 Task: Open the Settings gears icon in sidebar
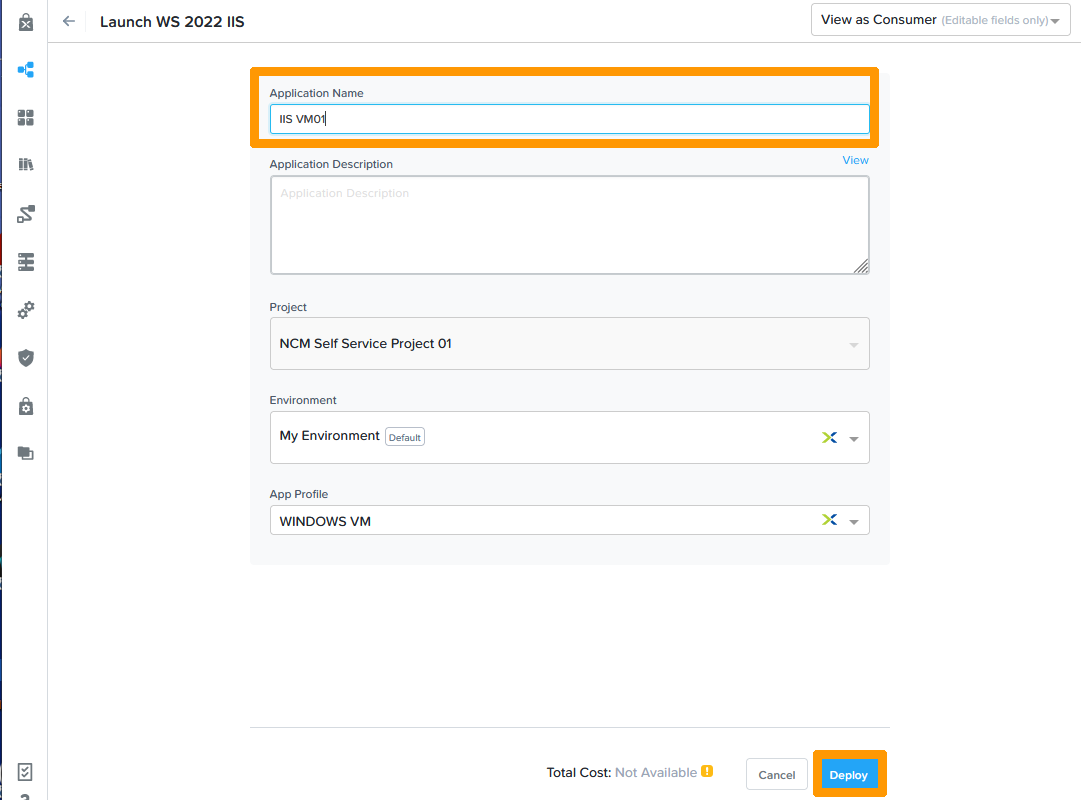coord(26,310)
